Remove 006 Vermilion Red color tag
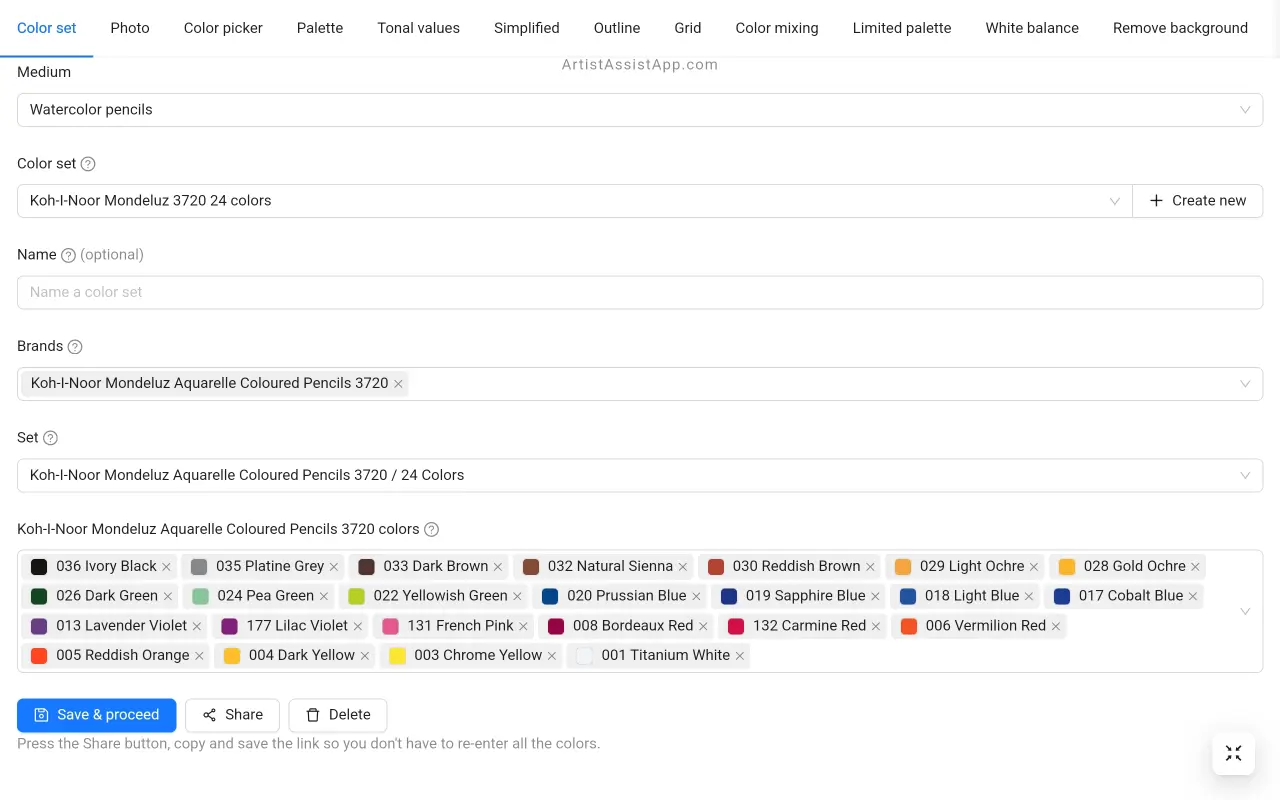 click(x=1055, y=627)
